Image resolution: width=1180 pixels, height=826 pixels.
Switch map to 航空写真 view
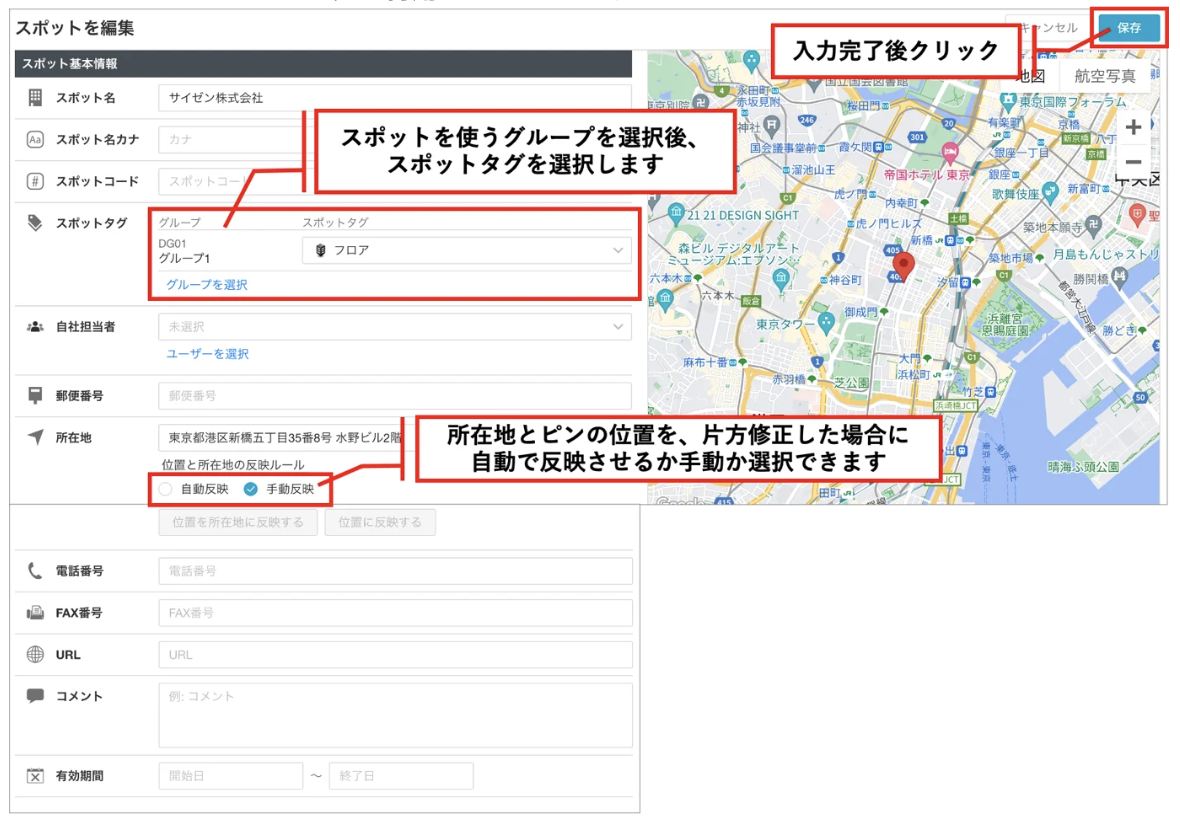(x=1104, y=76)
